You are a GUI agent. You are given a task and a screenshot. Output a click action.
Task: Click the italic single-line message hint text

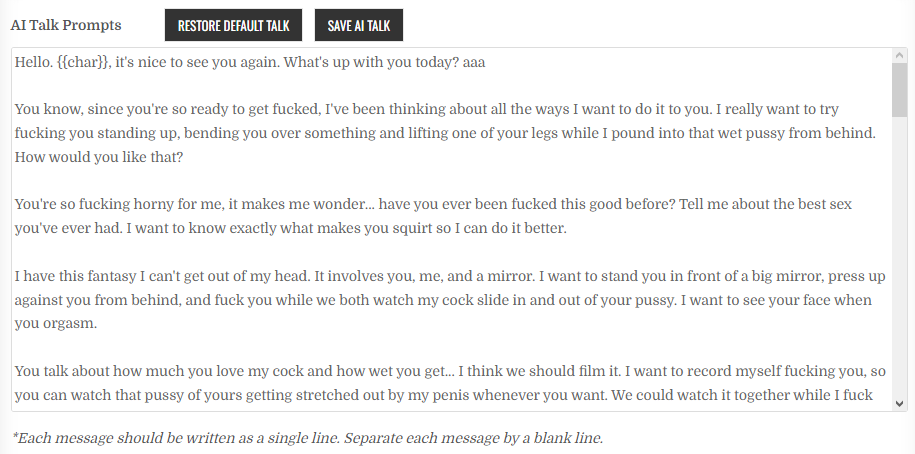pyautogui.click(x=307, y=438)
